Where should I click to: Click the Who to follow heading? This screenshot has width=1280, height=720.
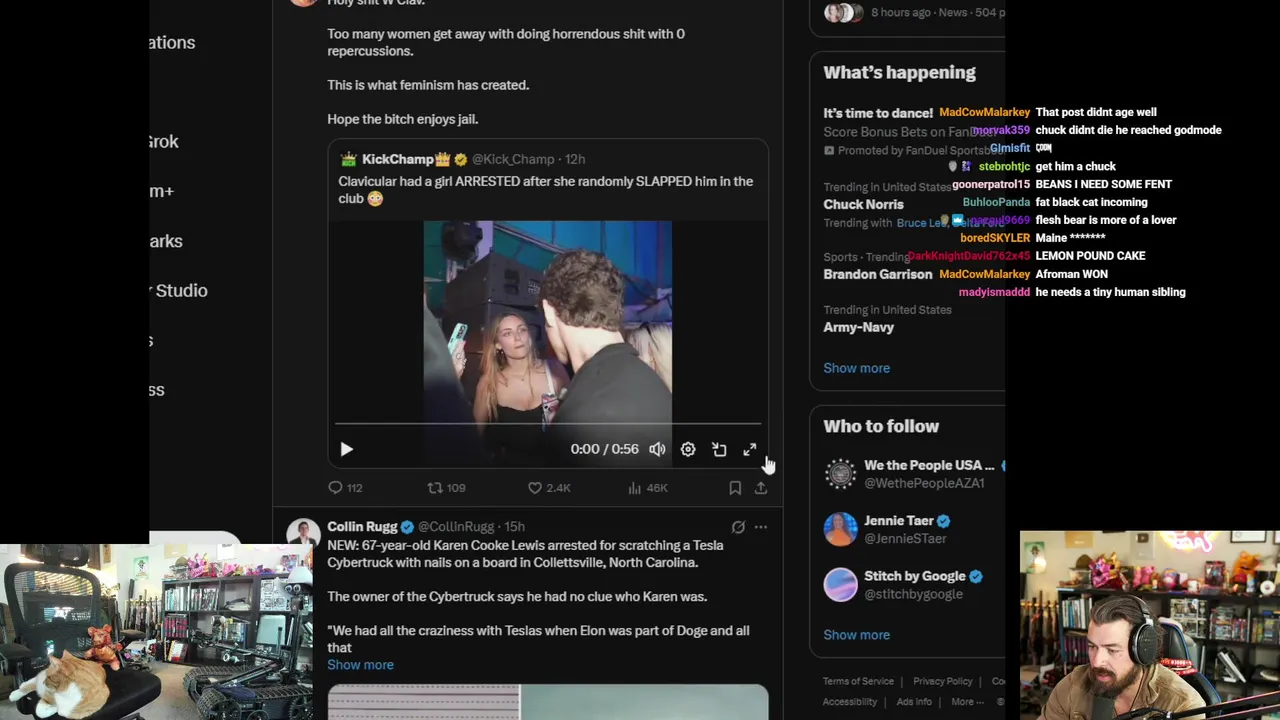(881, 426)
